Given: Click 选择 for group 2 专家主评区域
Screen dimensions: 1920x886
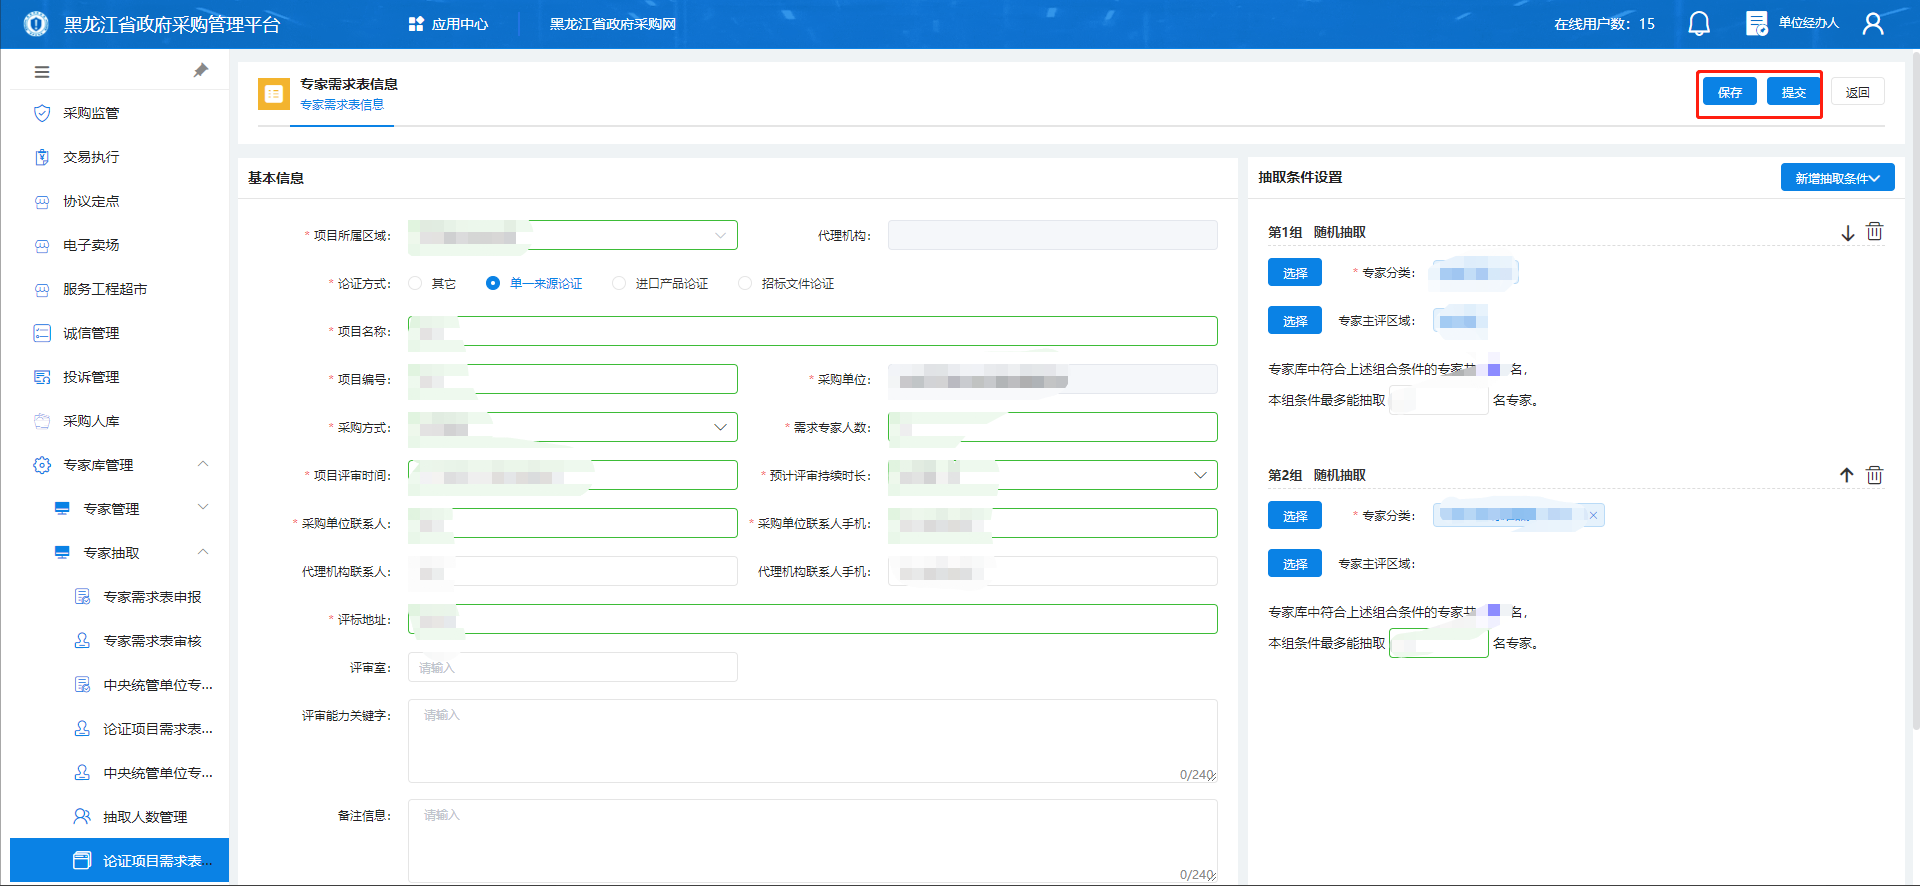Looking at the screenshot, I should pos(1295,563).
